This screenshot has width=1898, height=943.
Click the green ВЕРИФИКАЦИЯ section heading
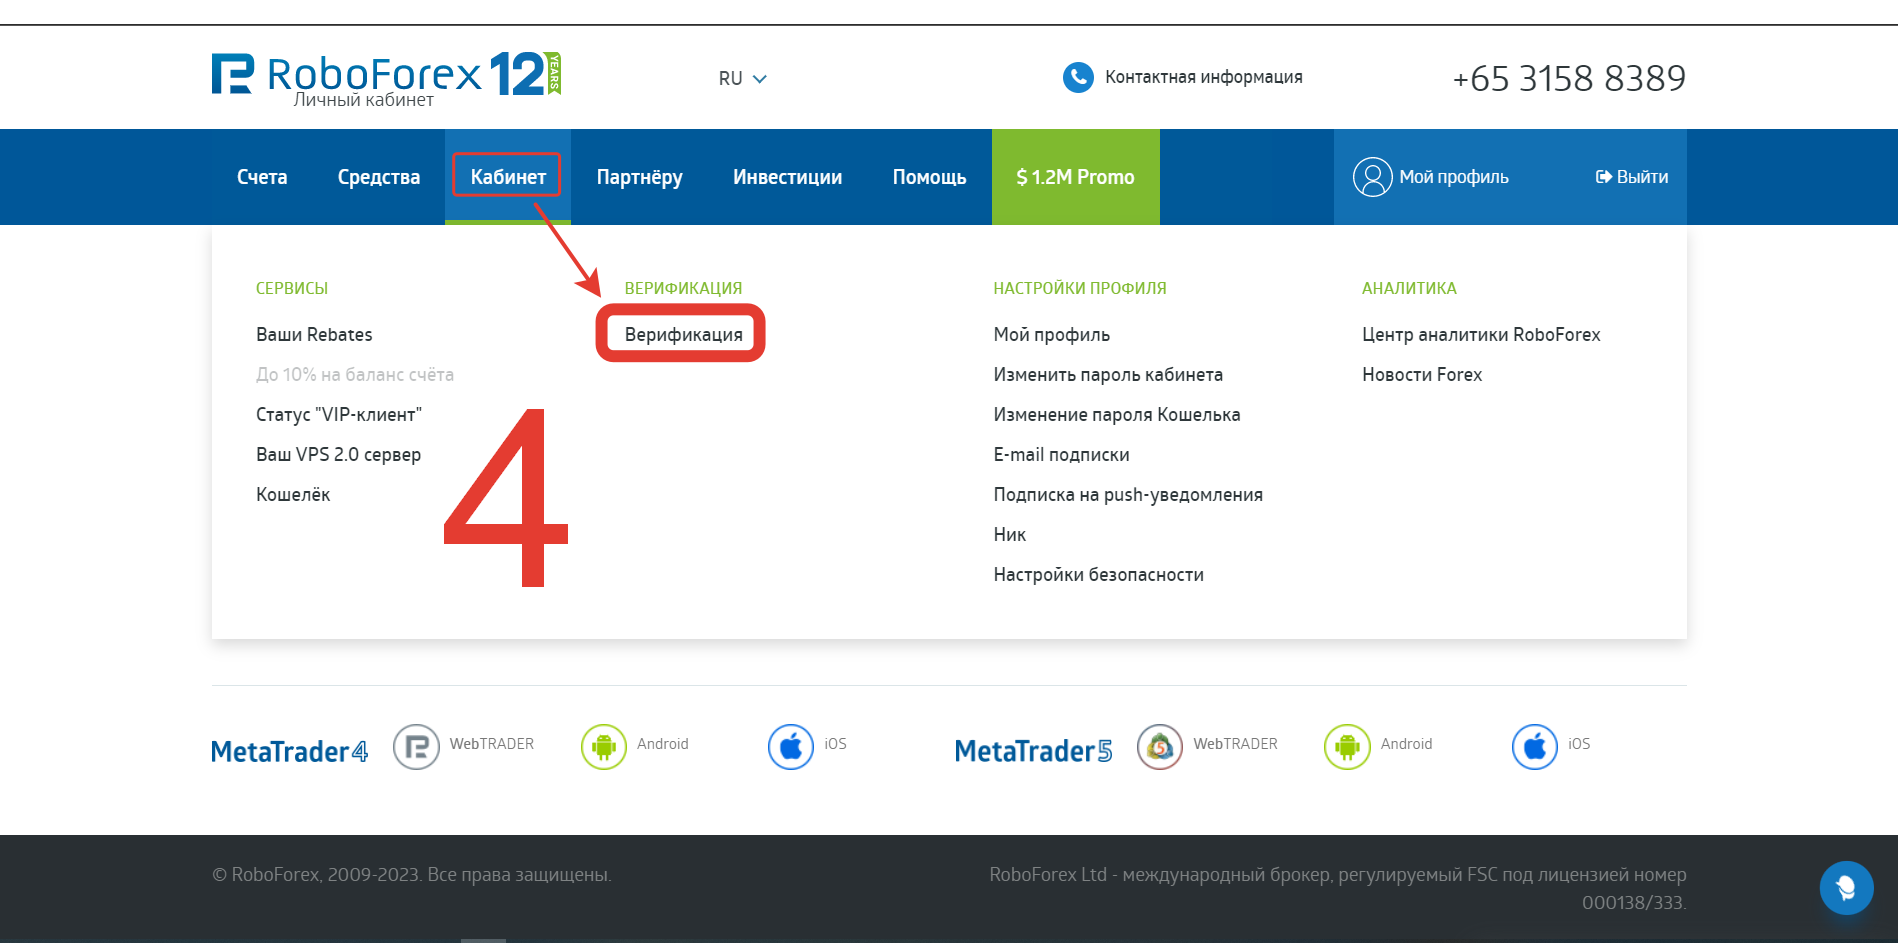point(684,288)
